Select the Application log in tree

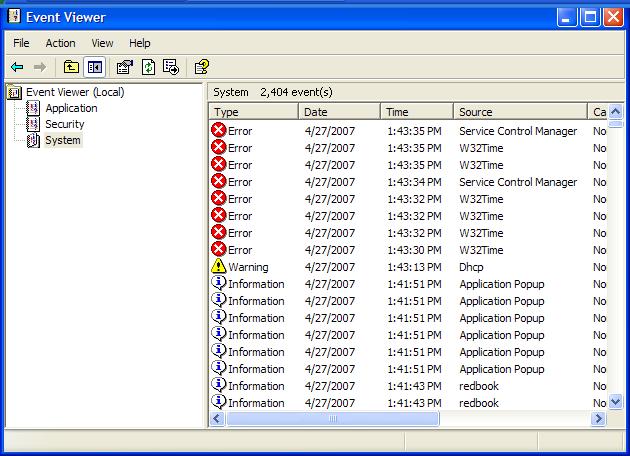[x=71, y=108]
